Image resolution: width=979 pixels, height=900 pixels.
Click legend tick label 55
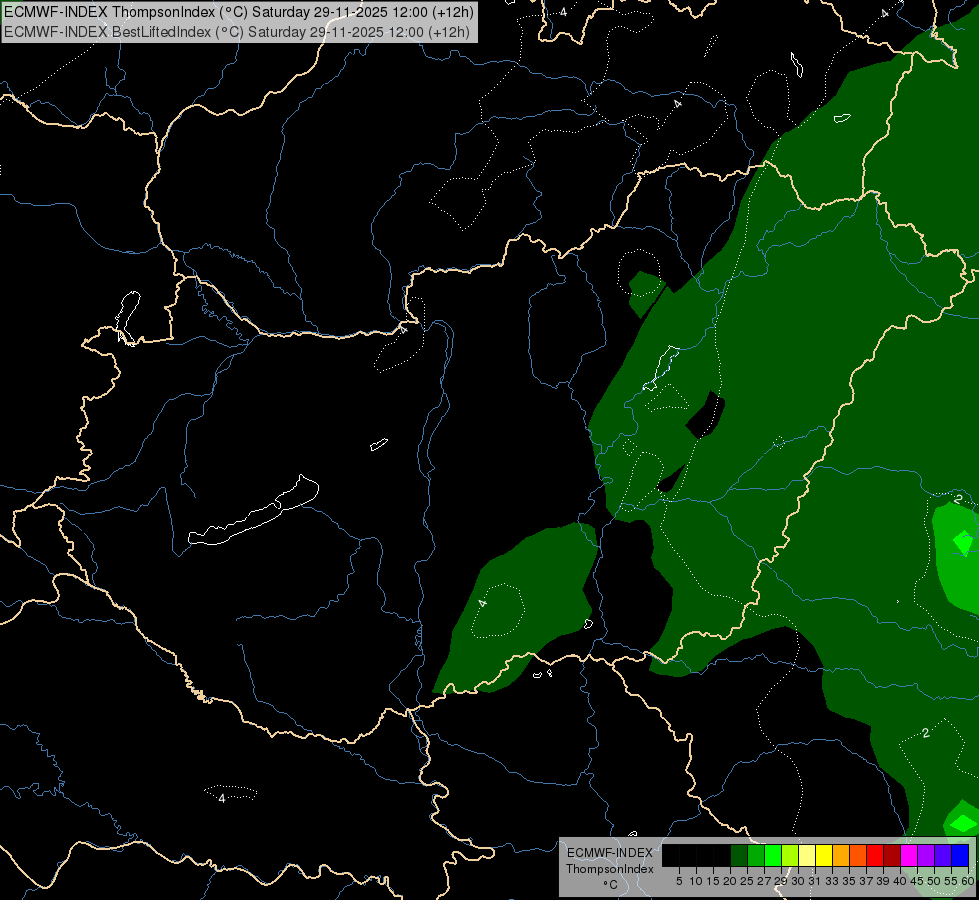tap(950, 881)
